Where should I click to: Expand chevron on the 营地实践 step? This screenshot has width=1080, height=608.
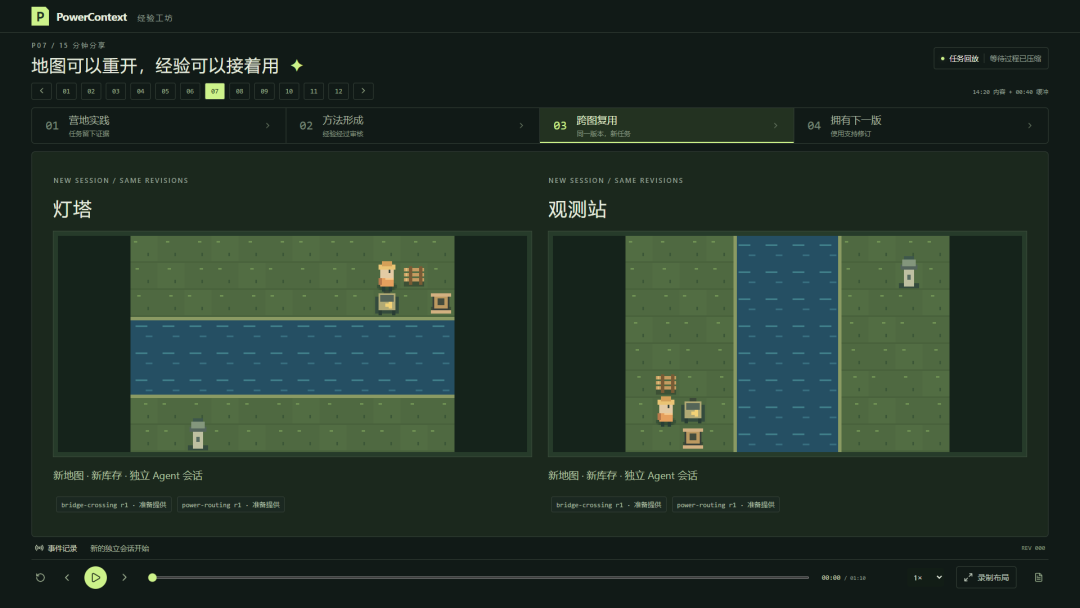[268, 125]
